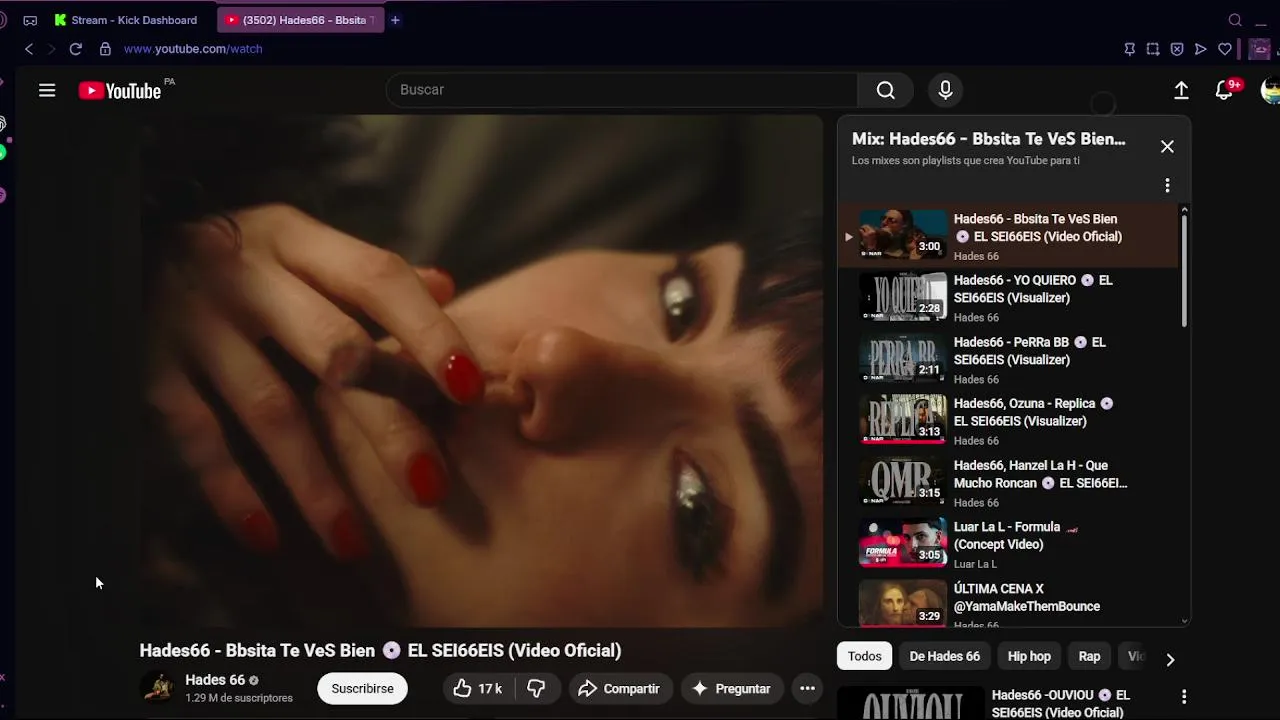The width and height of the screenshot is (1280, 720).
Task: Select the Todos filter chip
Action: coord(865,656)
